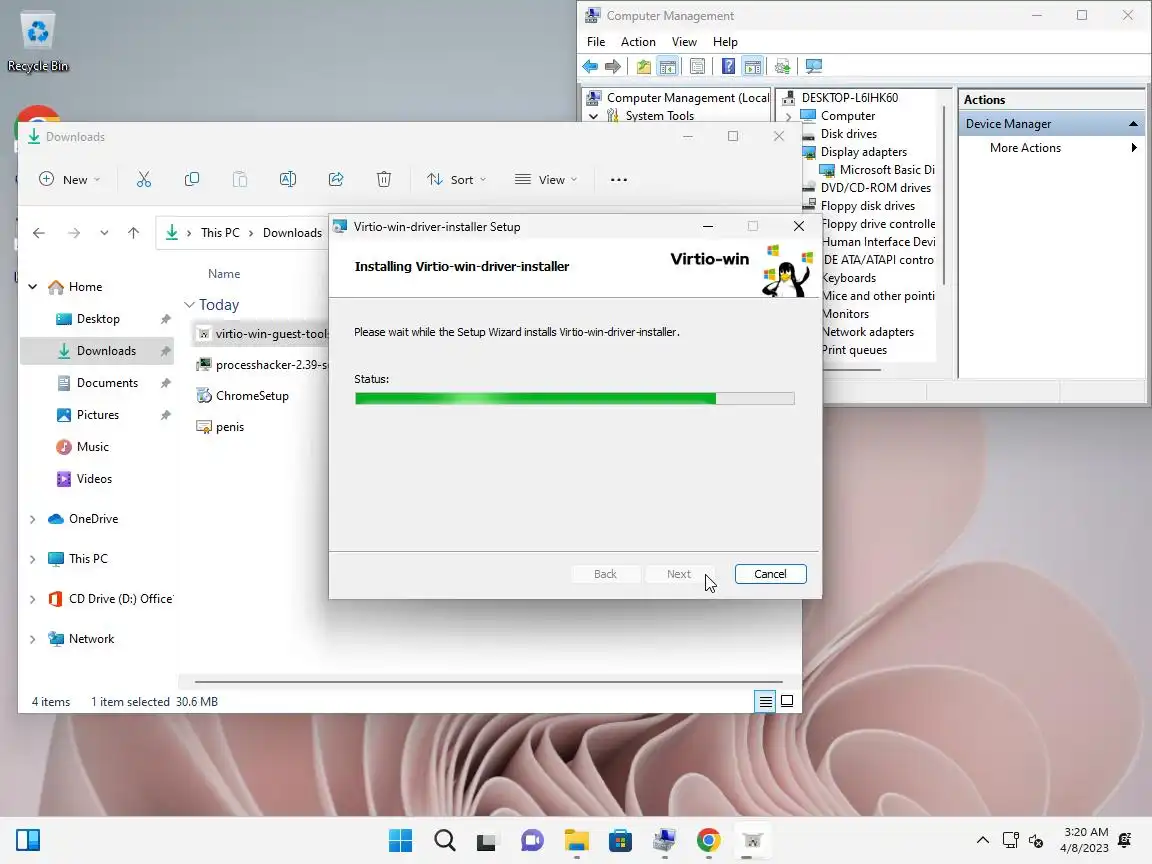
Task: Open Help menu in Computer Management
Action: pyautogui.click(x=724, y=42)
